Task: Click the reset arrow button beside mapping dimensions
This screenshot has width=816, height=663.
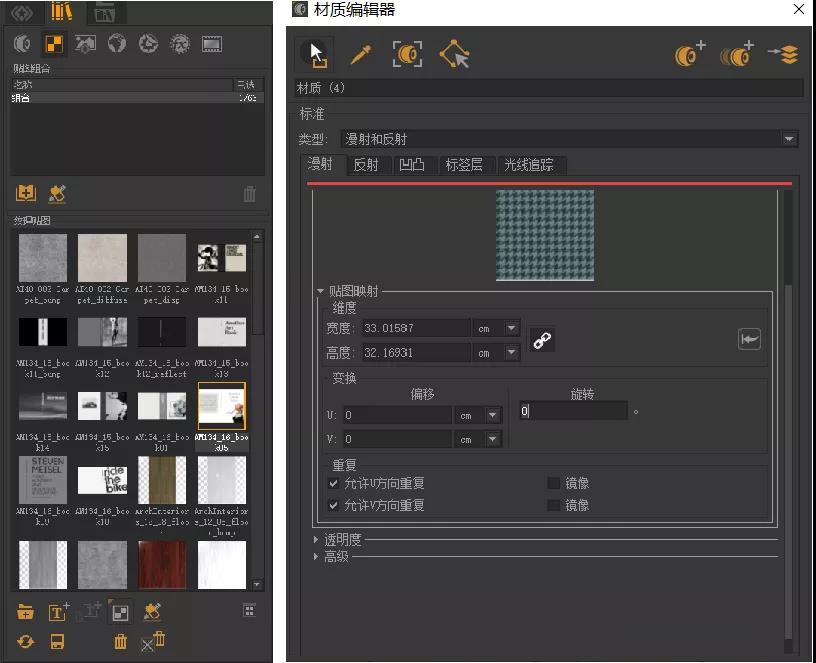Action: click(x=750, y=338)
